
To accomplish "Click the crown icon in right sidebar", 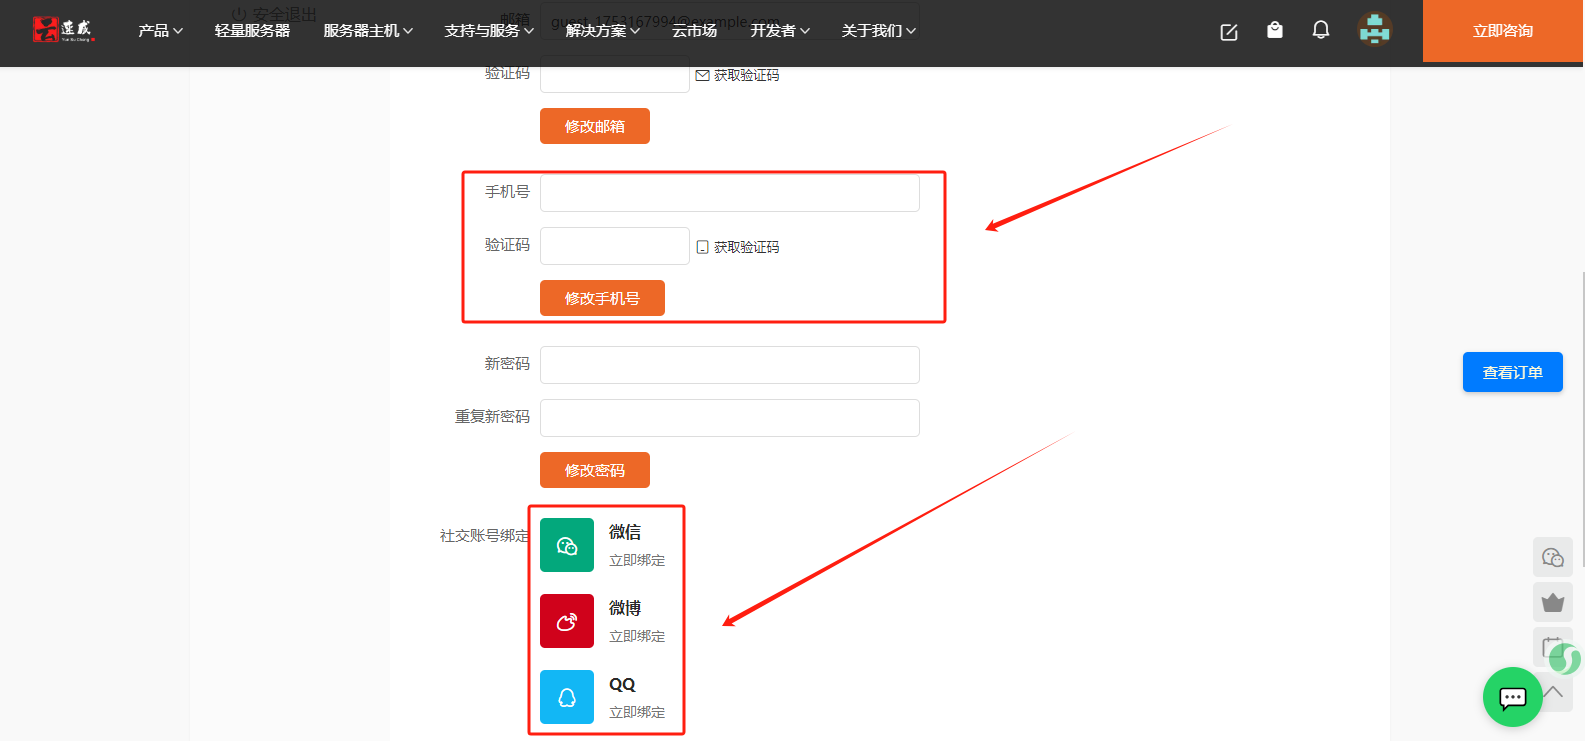I will tap(1552, 602).
